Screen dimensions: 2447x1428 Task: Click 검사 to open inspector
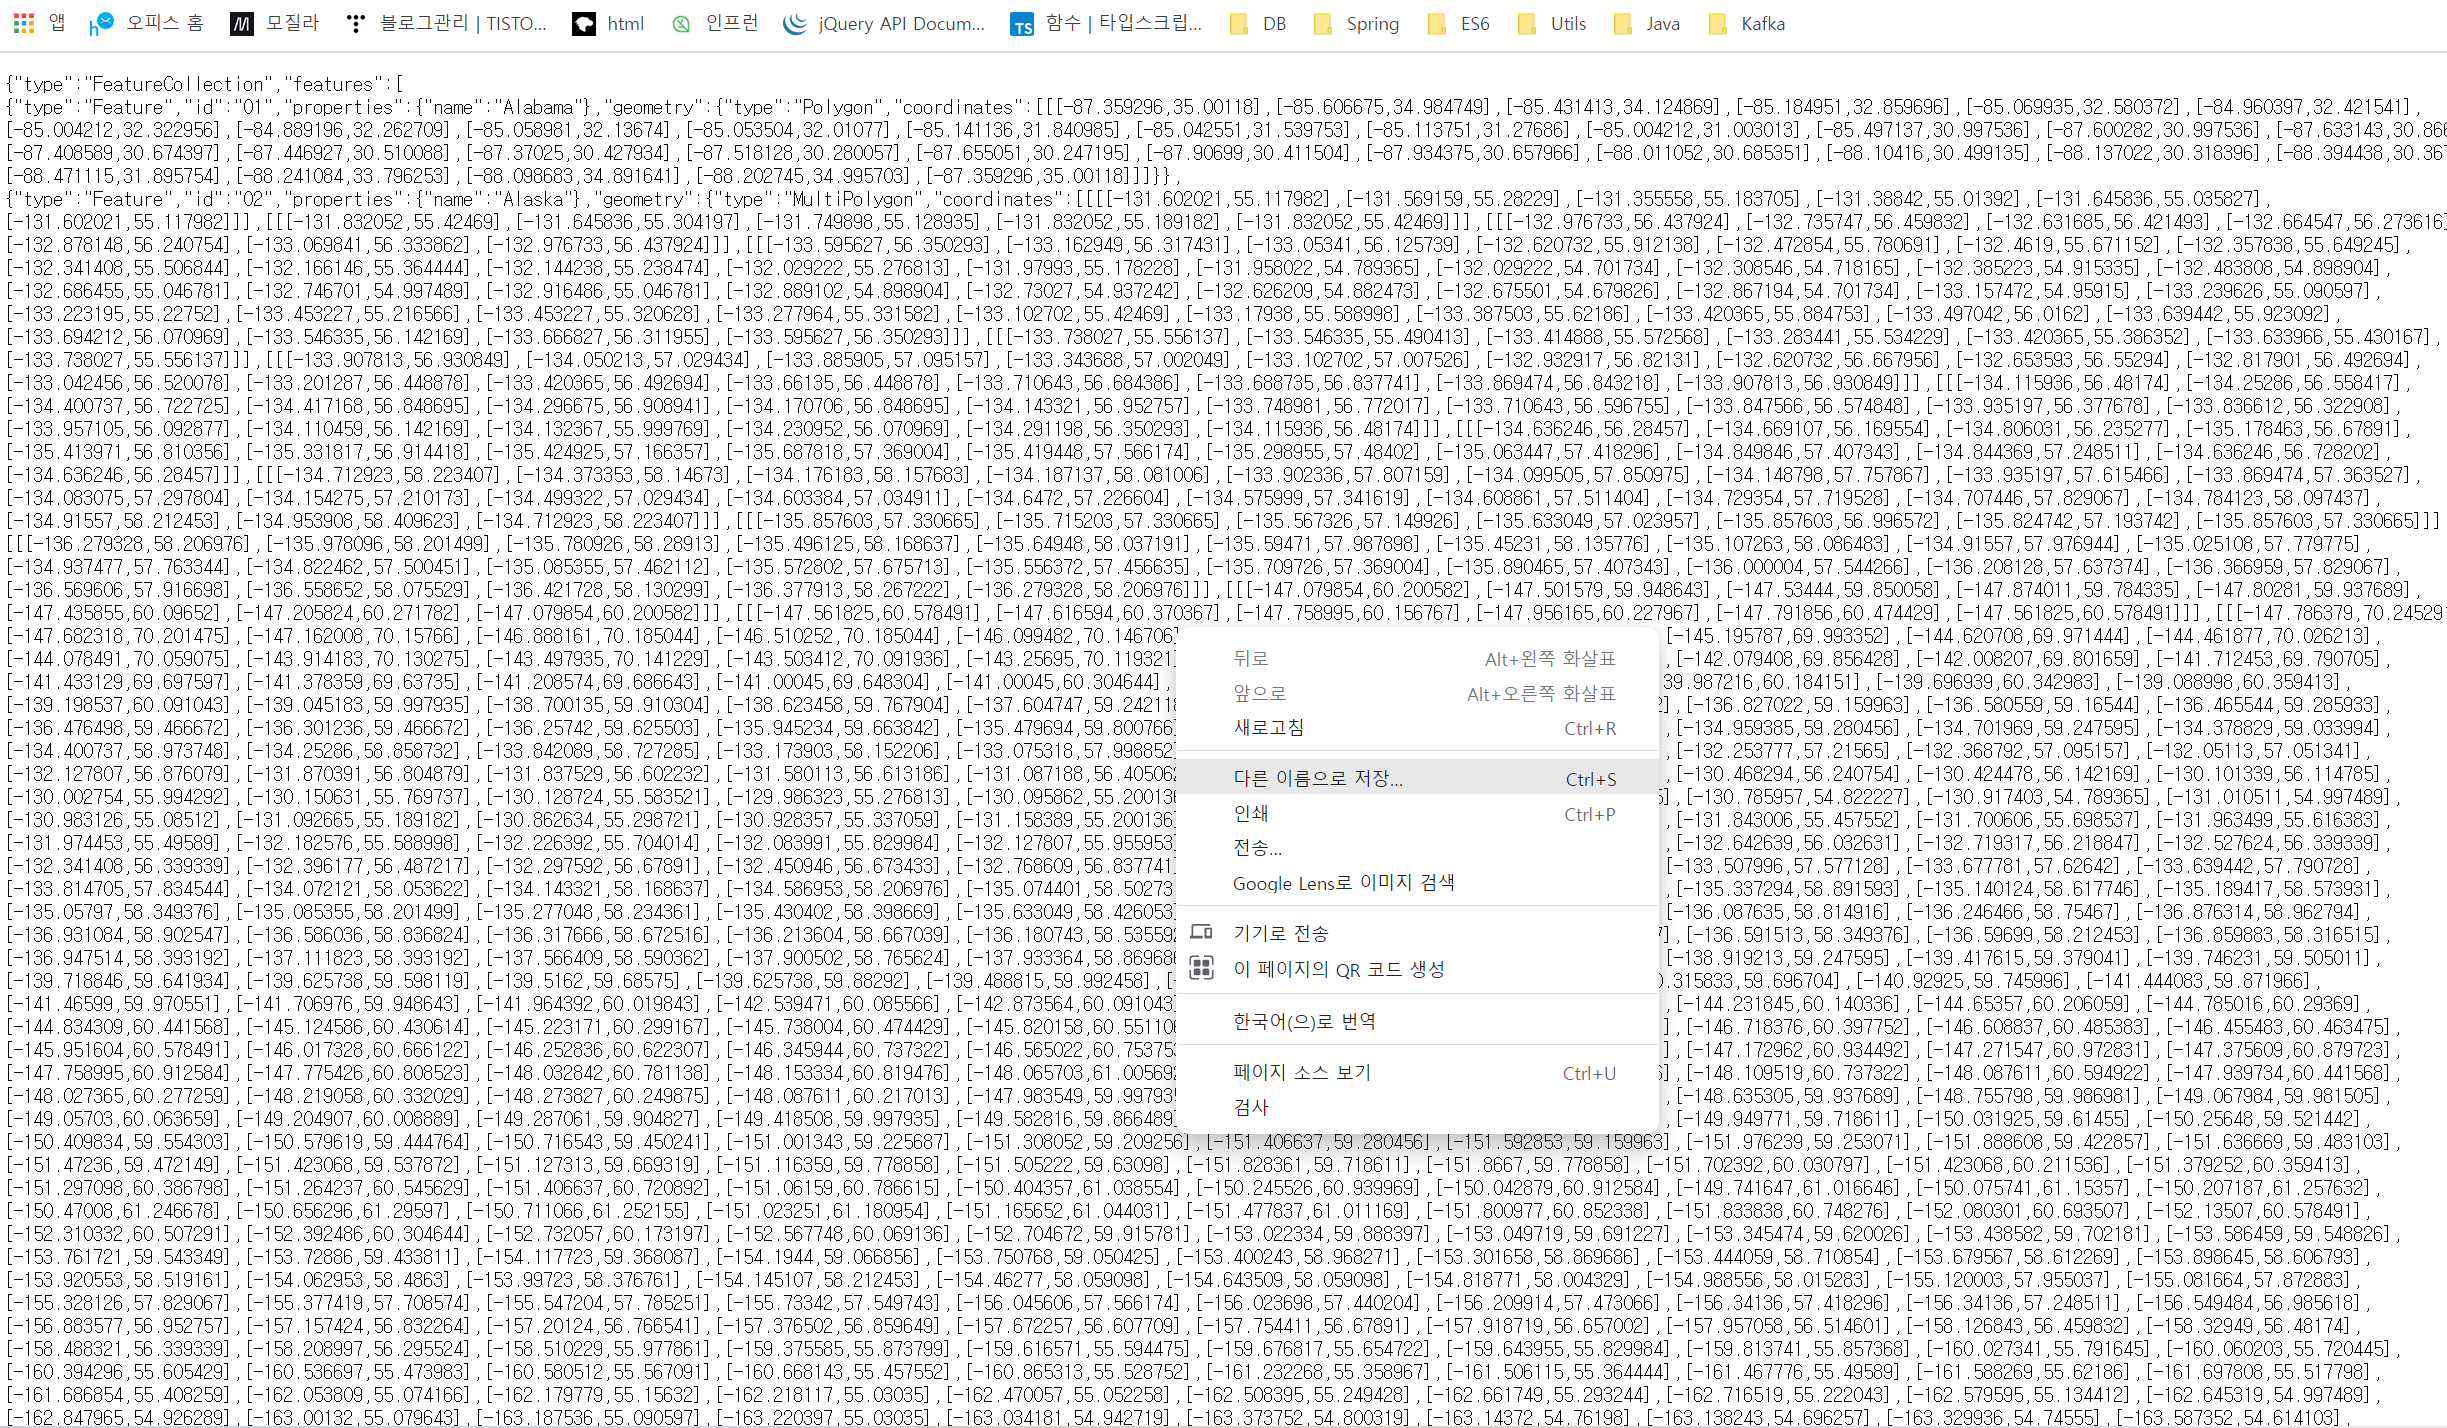tap(1251, 1107)
